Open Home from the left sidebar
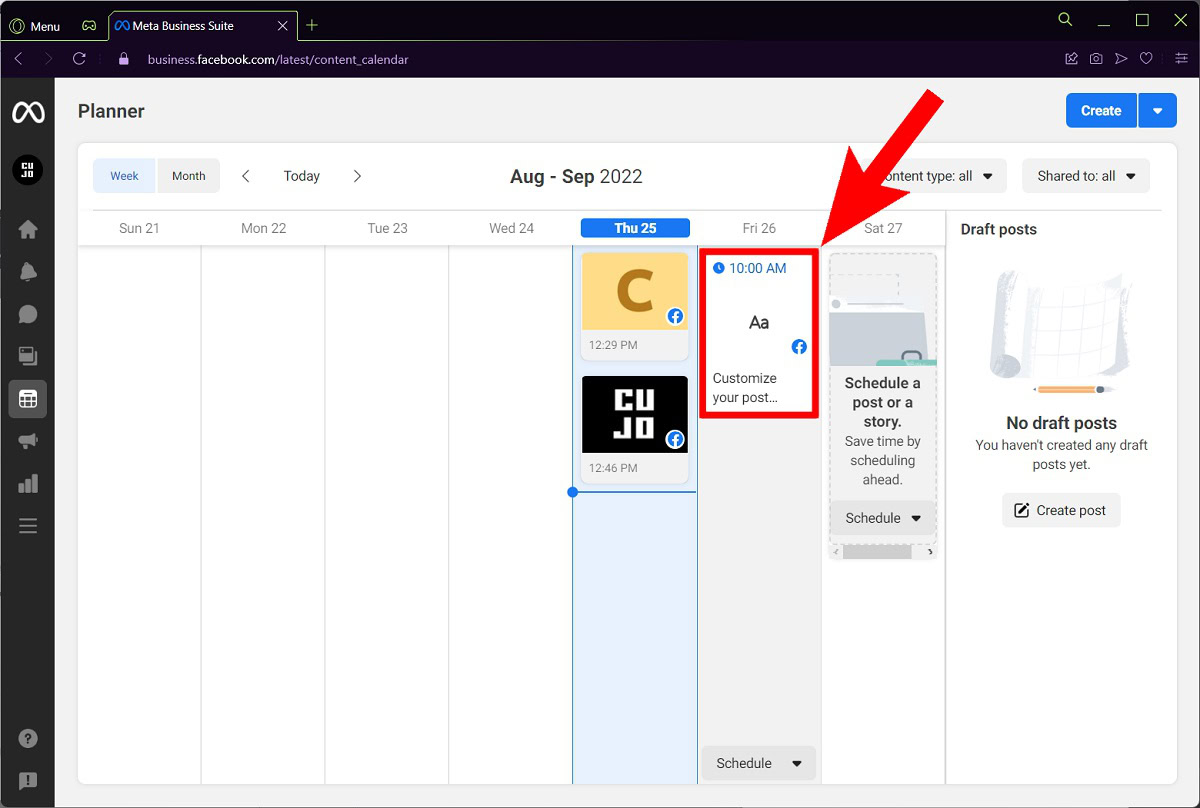Screen dimensions: 1200x808 (28, 230)
